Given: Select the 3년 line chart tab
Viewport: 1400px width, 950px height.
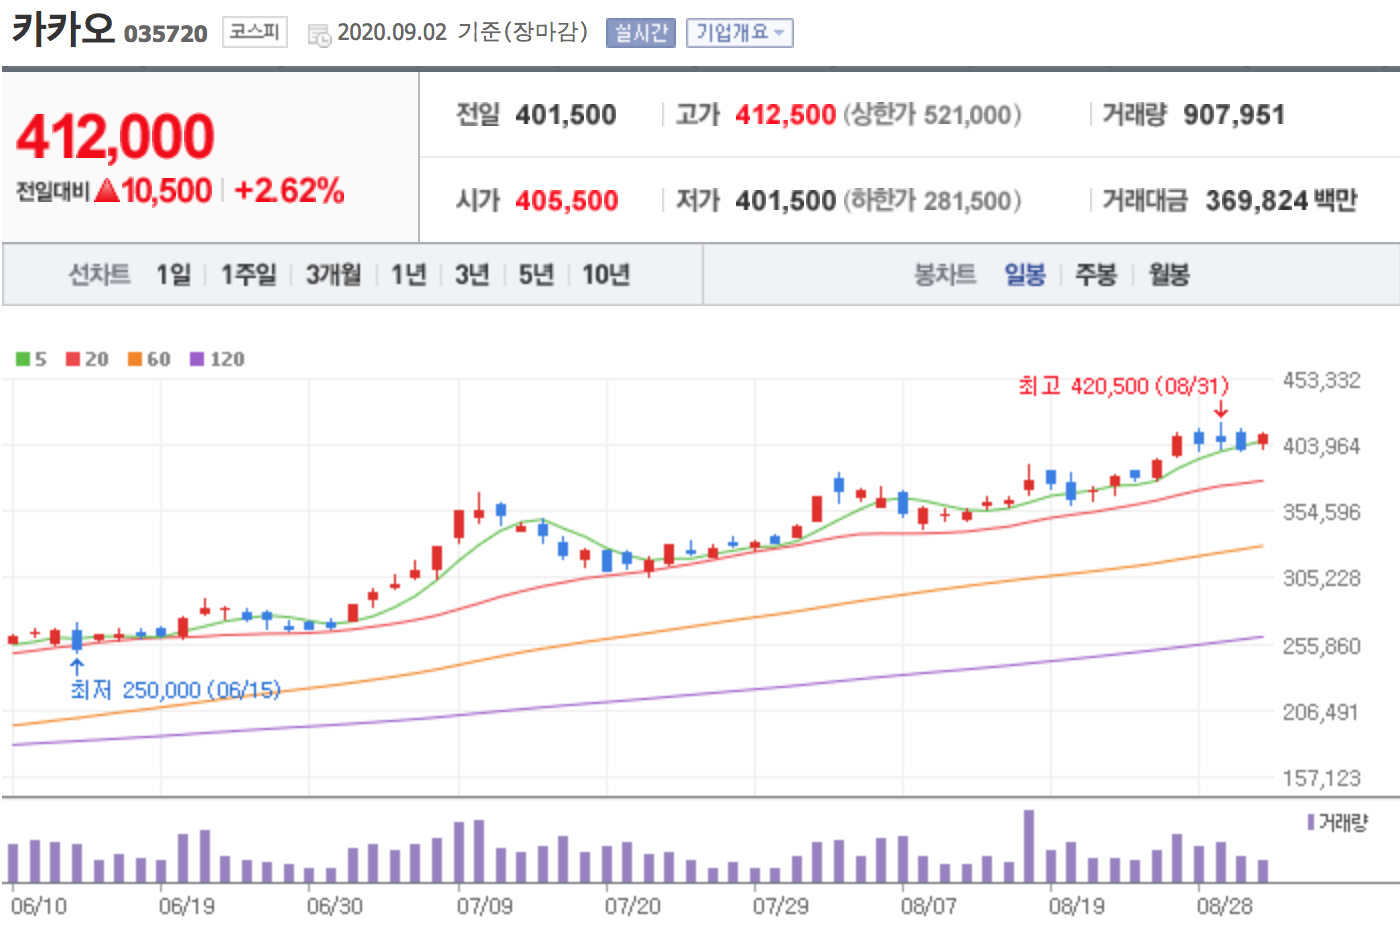Looking at the screenshot, I should point(472,274).
